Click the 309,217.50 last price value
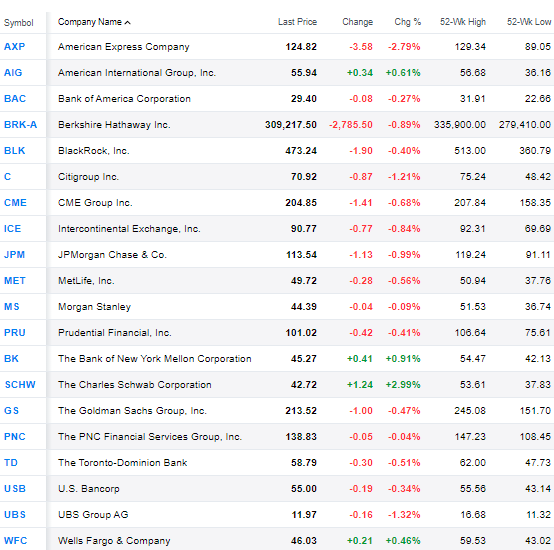This screenshot has height=550, width=554. 291,125
